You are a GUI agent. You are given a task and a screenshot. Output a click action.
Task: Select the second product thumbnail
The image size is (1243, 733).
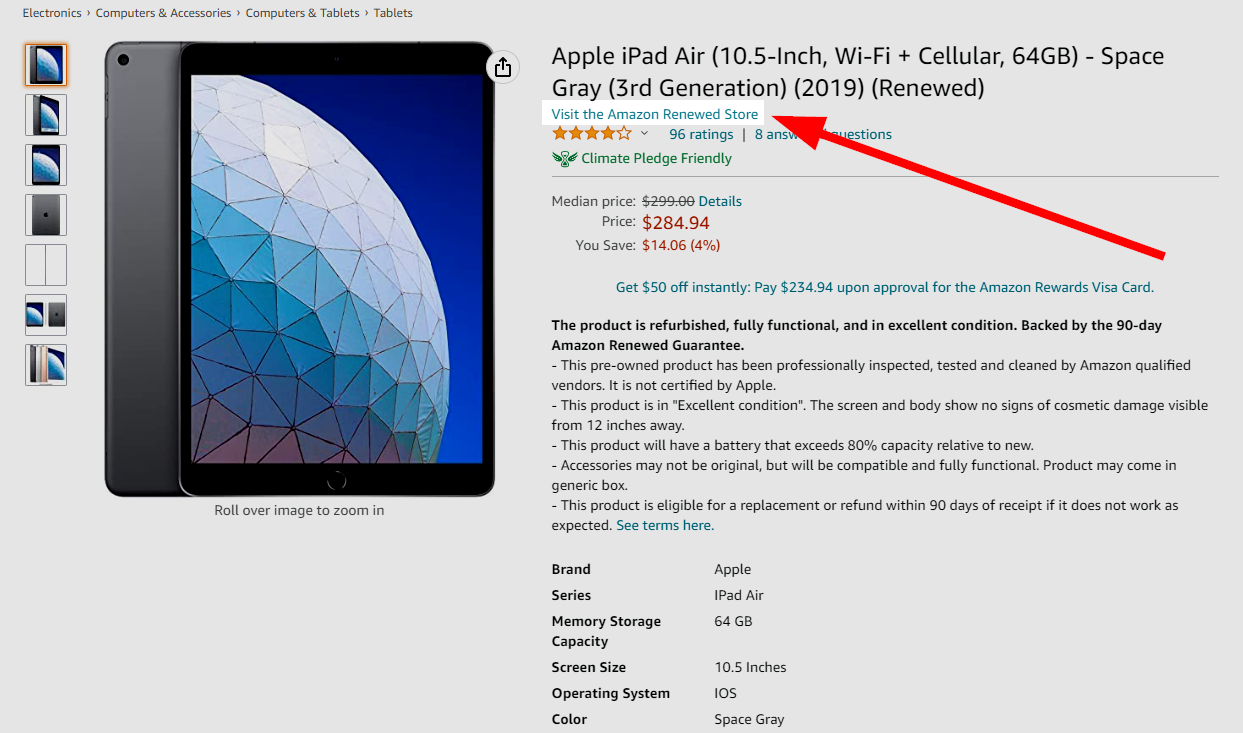[46, 115]
